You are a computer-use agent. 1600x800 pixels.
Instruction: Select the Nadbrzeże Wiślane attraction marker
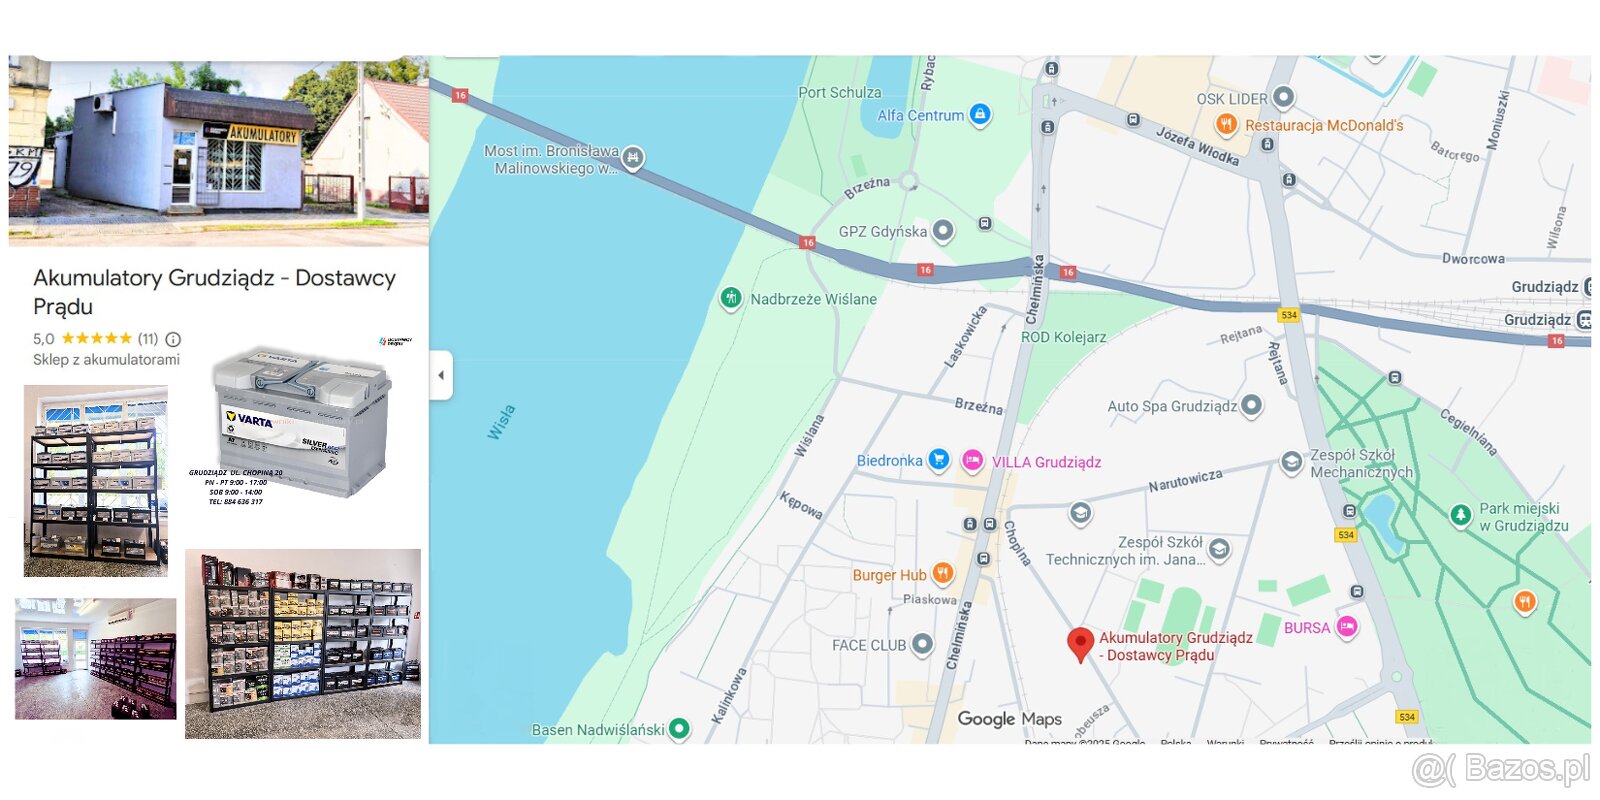[731, 298]
